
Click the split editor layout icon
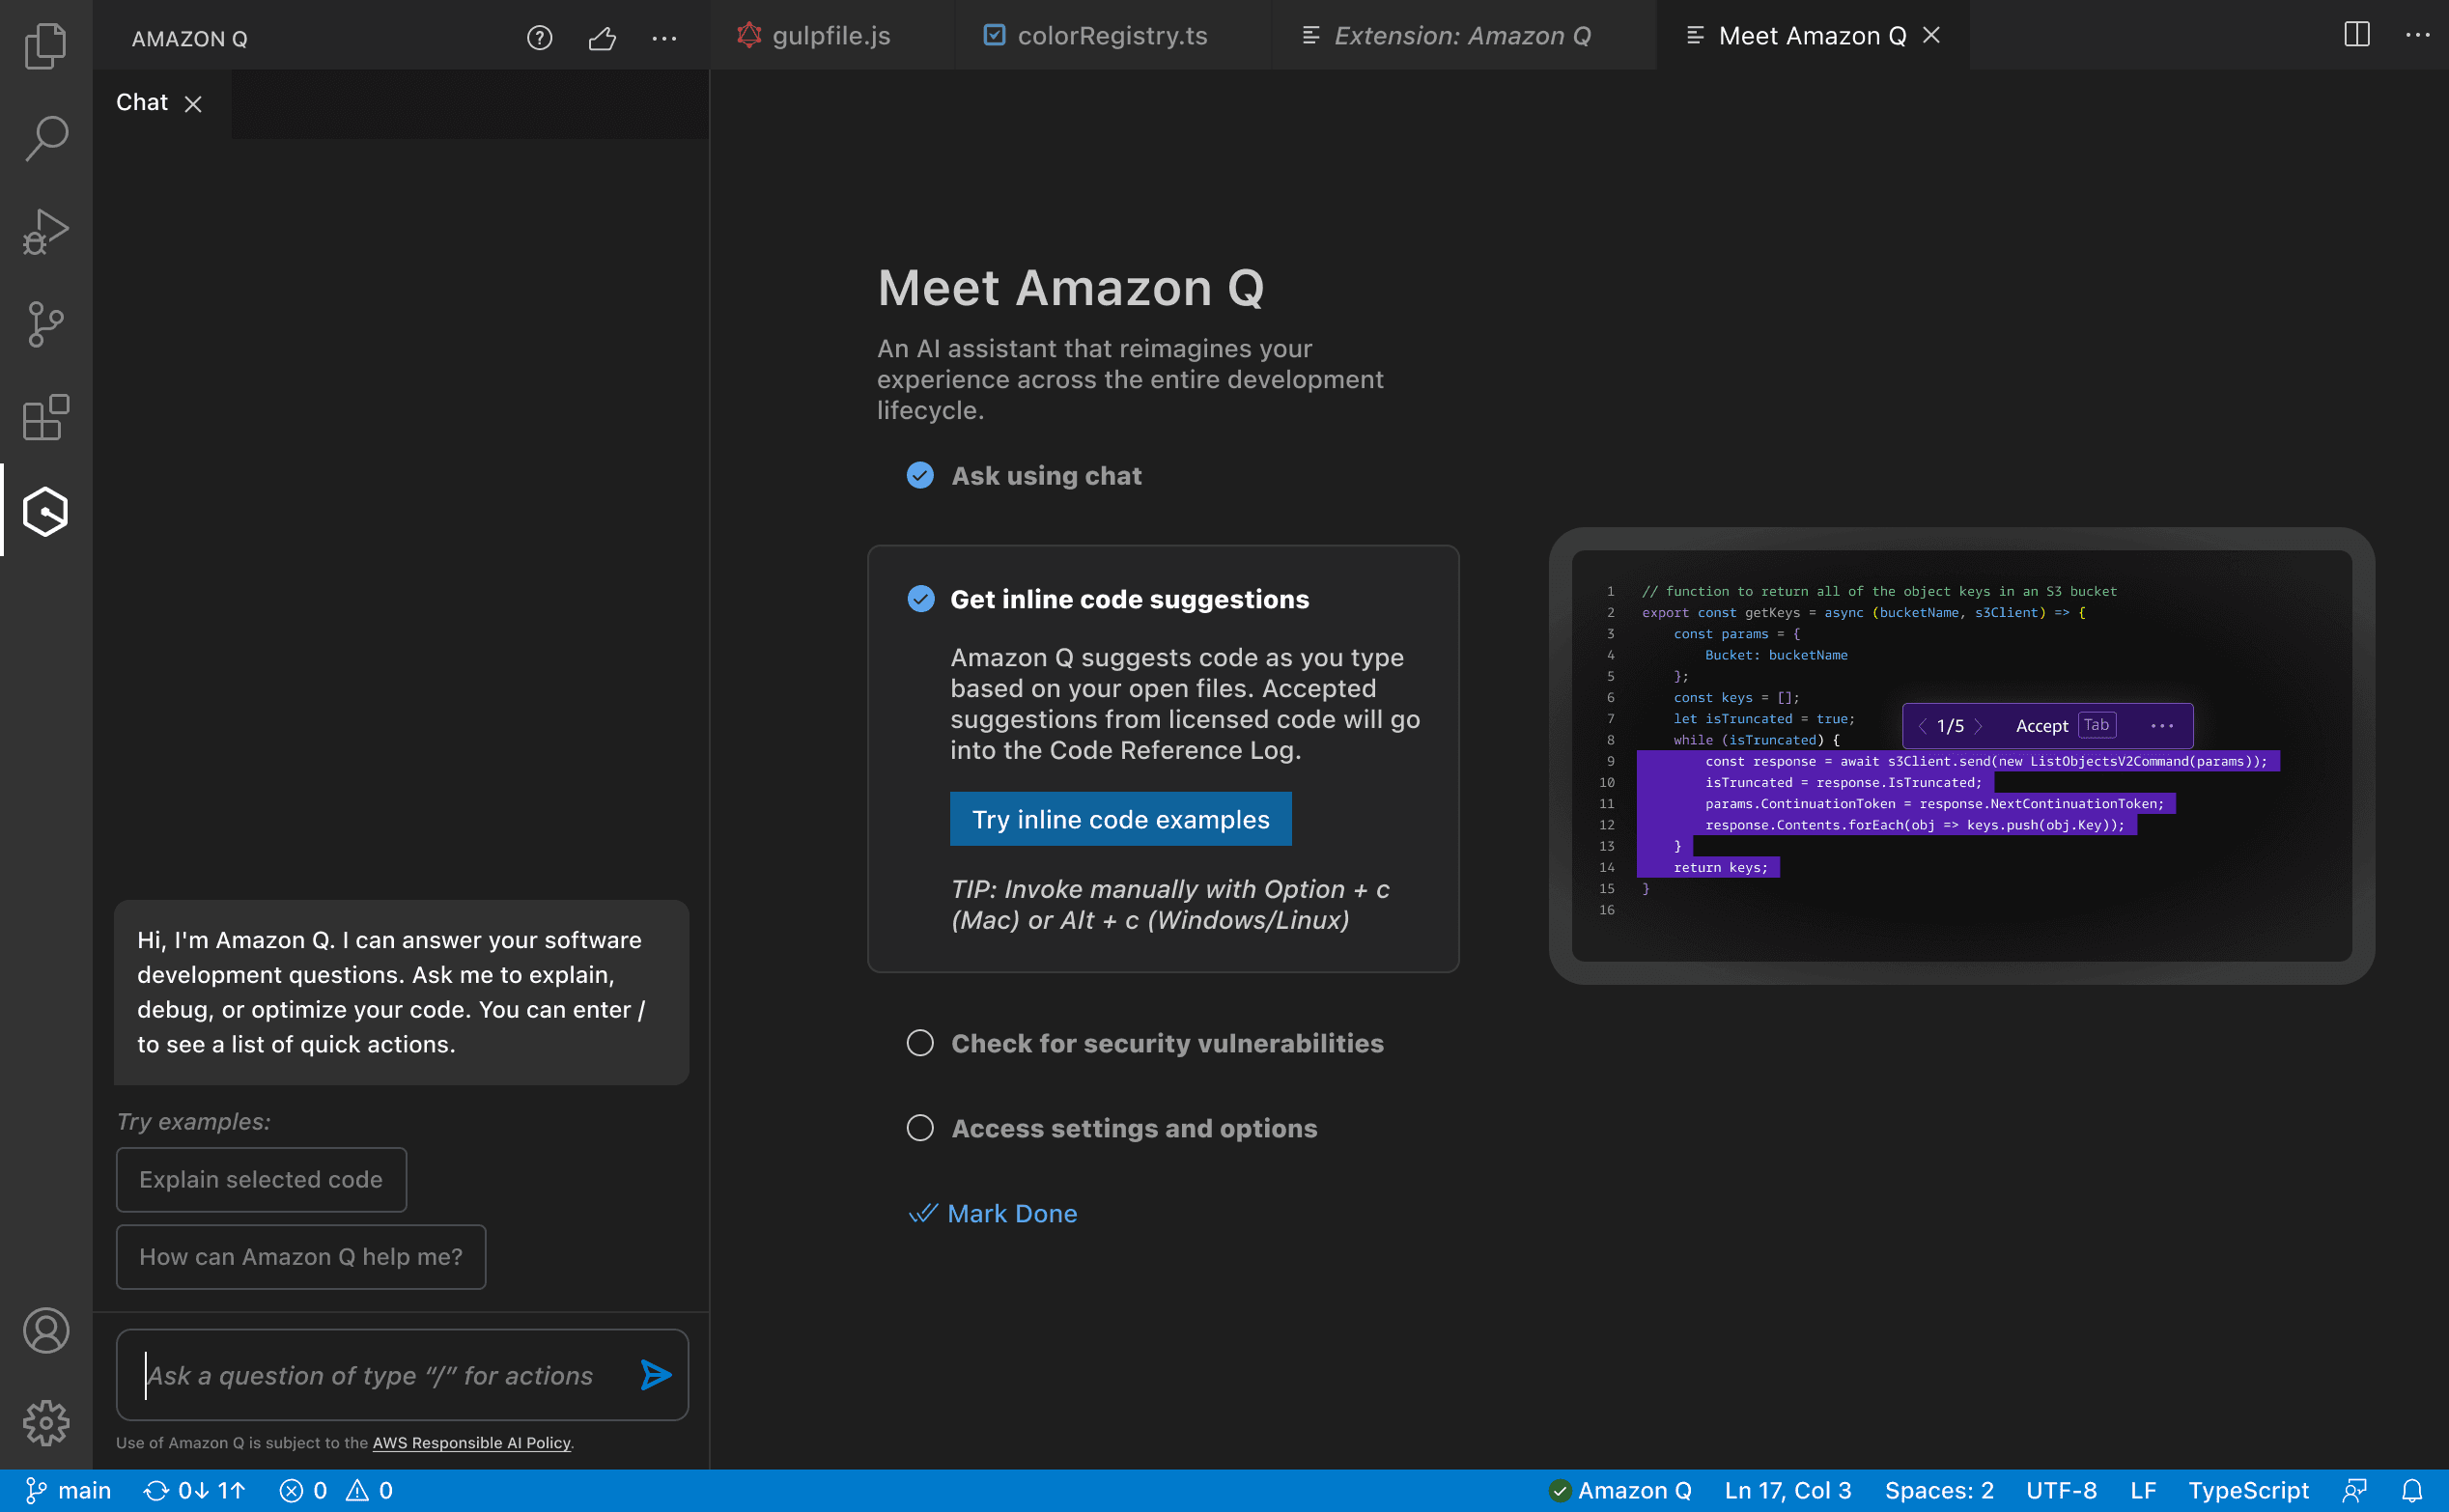(2357, 35)
